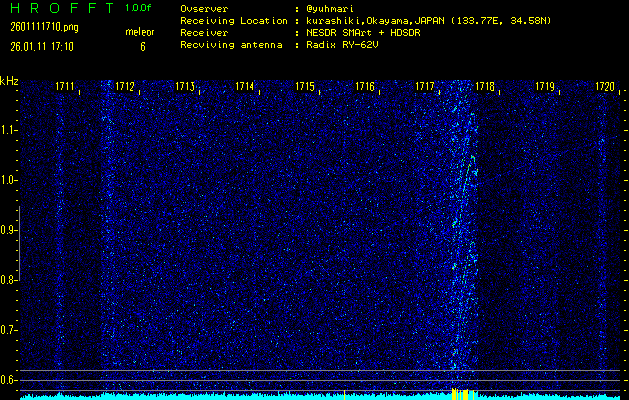Select the 26.01.11 17:10 date stamp

[x=36, y=45]
